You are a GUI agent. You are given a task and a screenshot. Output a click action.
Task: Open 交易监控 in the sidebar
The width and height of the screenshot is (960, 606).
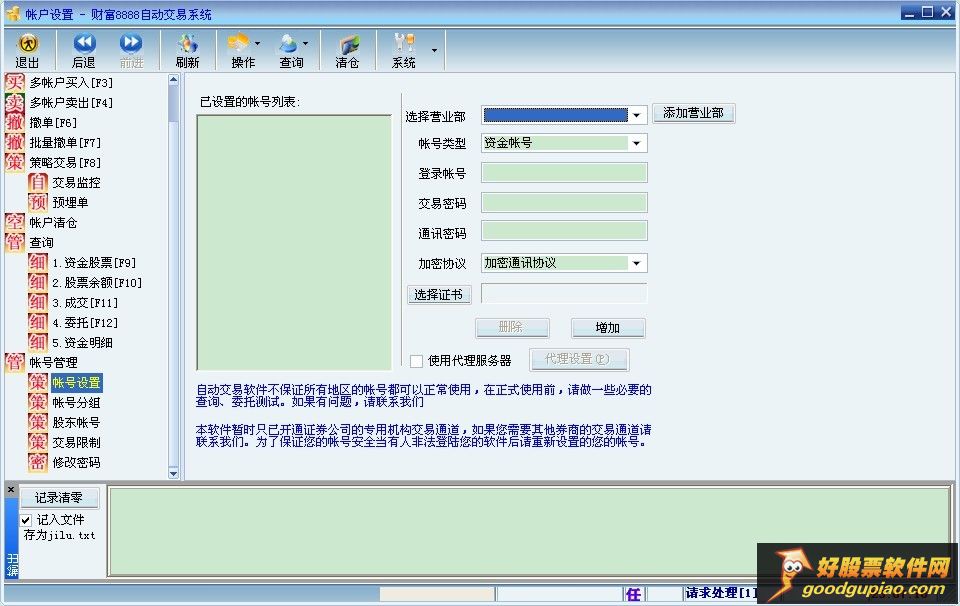(76, 182)
